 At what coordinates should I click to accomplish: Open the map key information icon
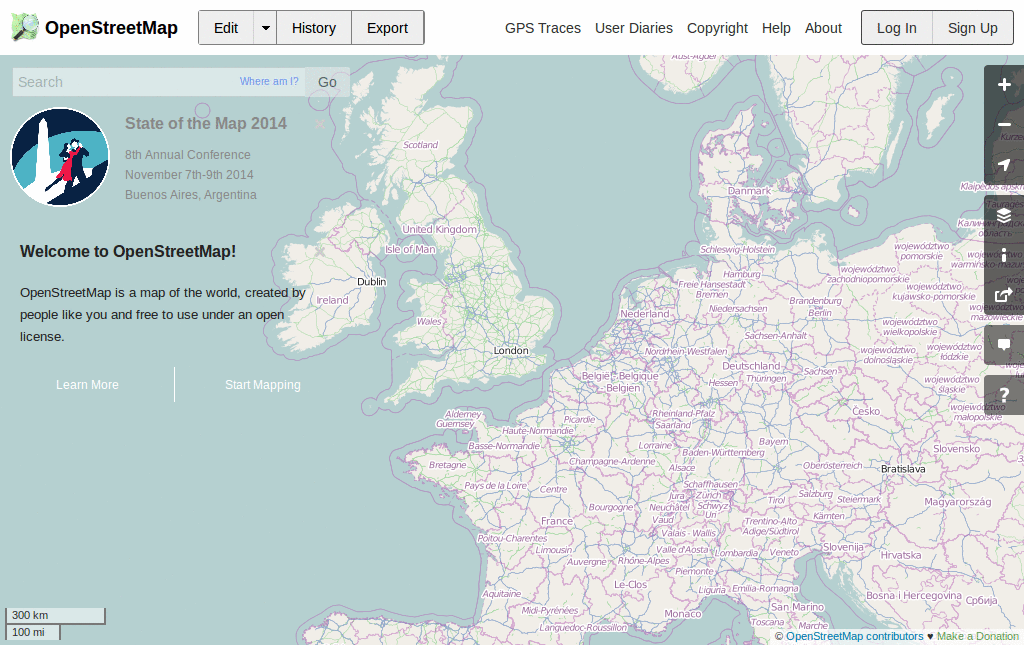(1004, 255)
